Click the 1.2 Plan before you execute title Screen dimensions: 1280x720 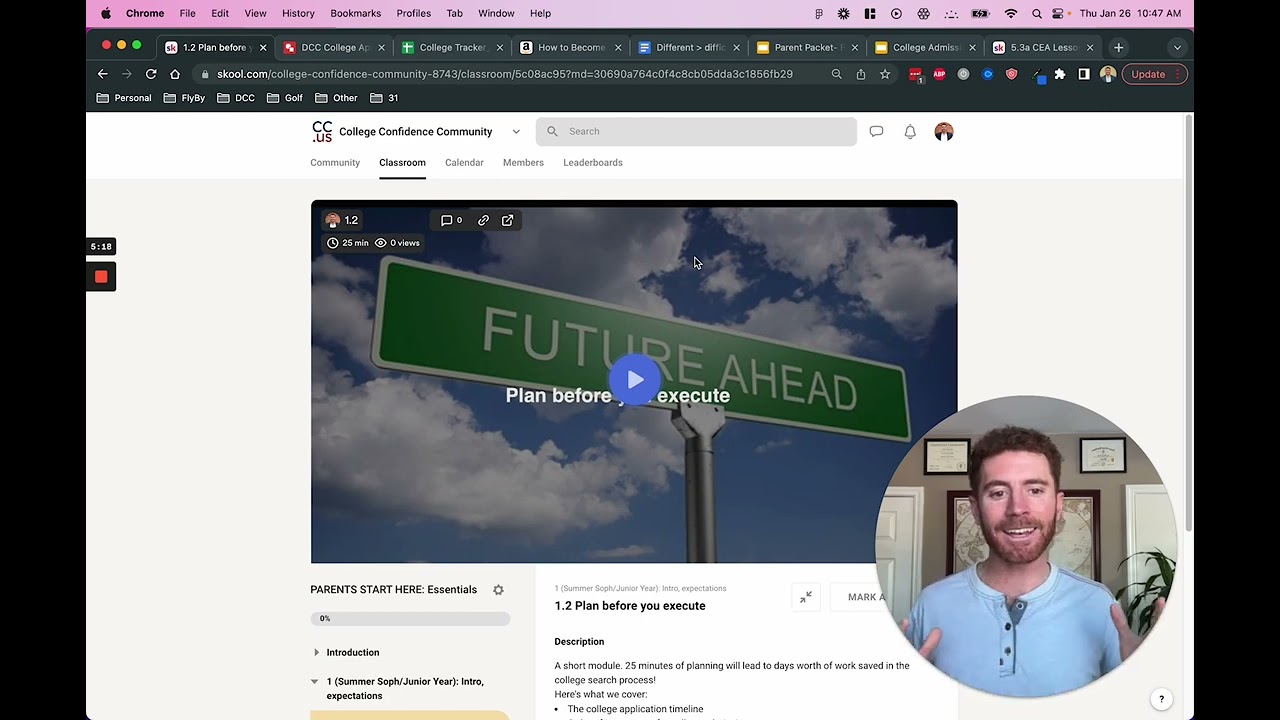[630, 606]
